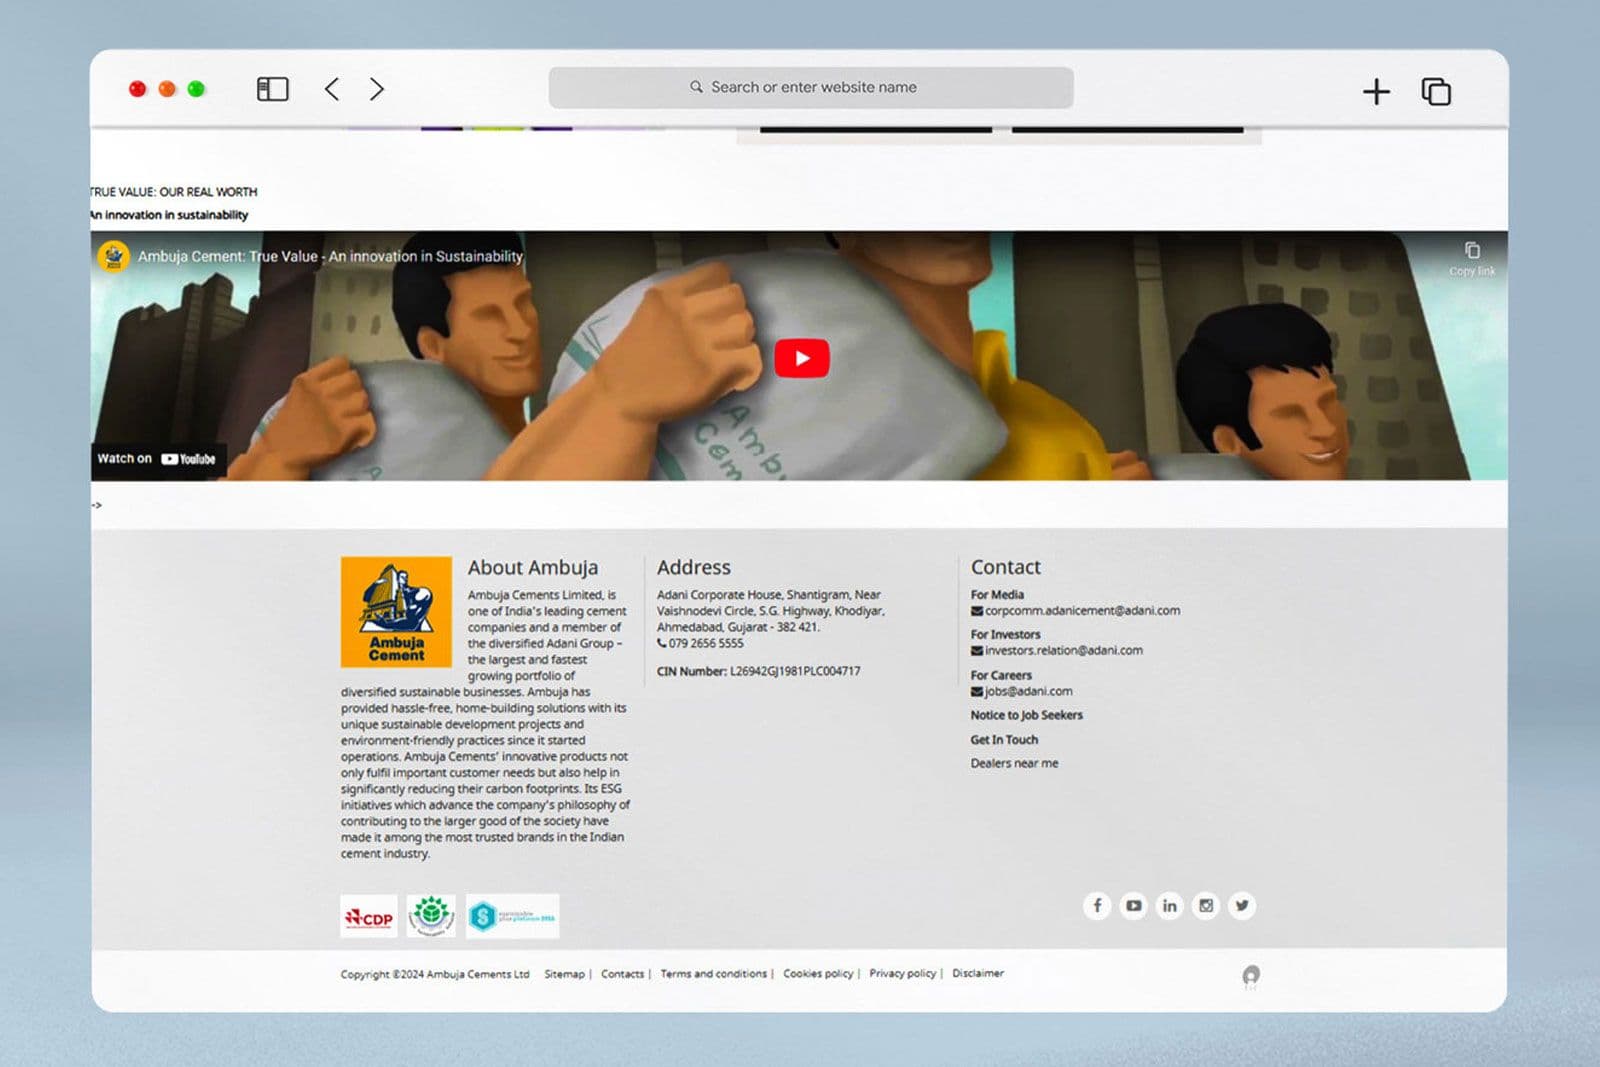This screenshot has width=1600, height=1067.
Task: Open the Instagram social icon
Action: [1206, 906]
